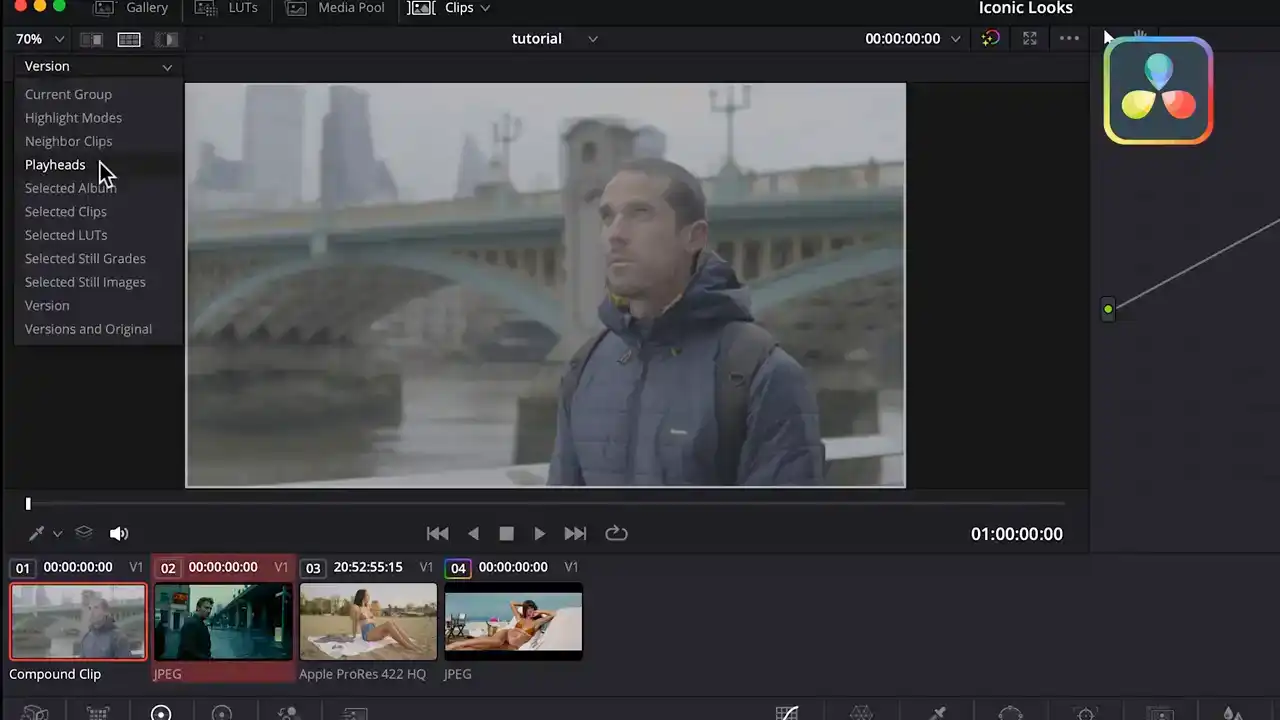Screen dimensions: 1280x720
Task: Enable the image wipe viewer mode
Action: [91, 39]
